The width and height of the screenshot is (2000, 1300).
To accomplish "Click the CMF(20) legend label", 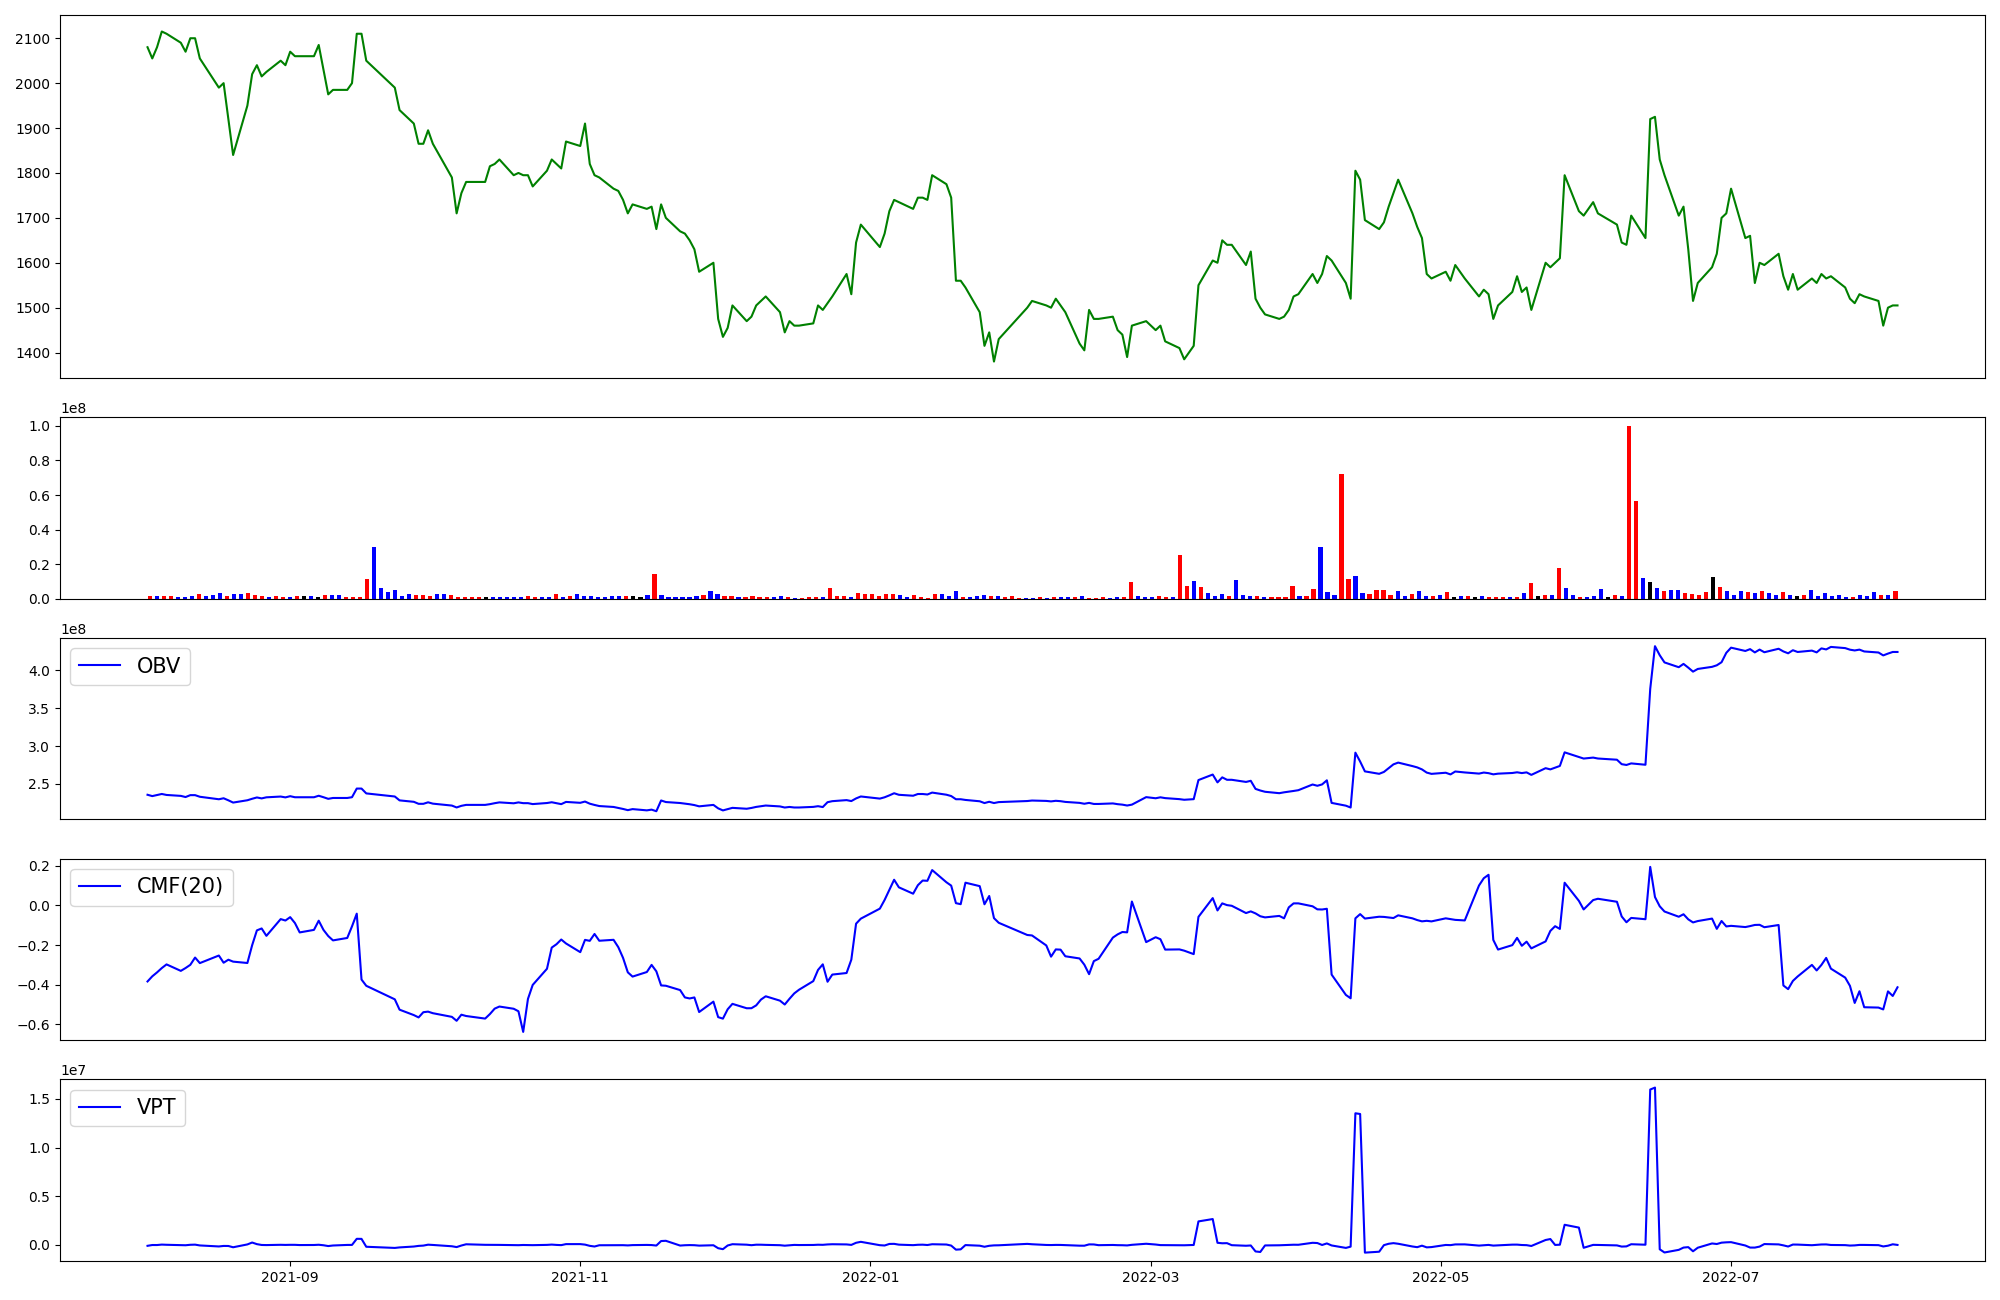I will pos(179,886).
